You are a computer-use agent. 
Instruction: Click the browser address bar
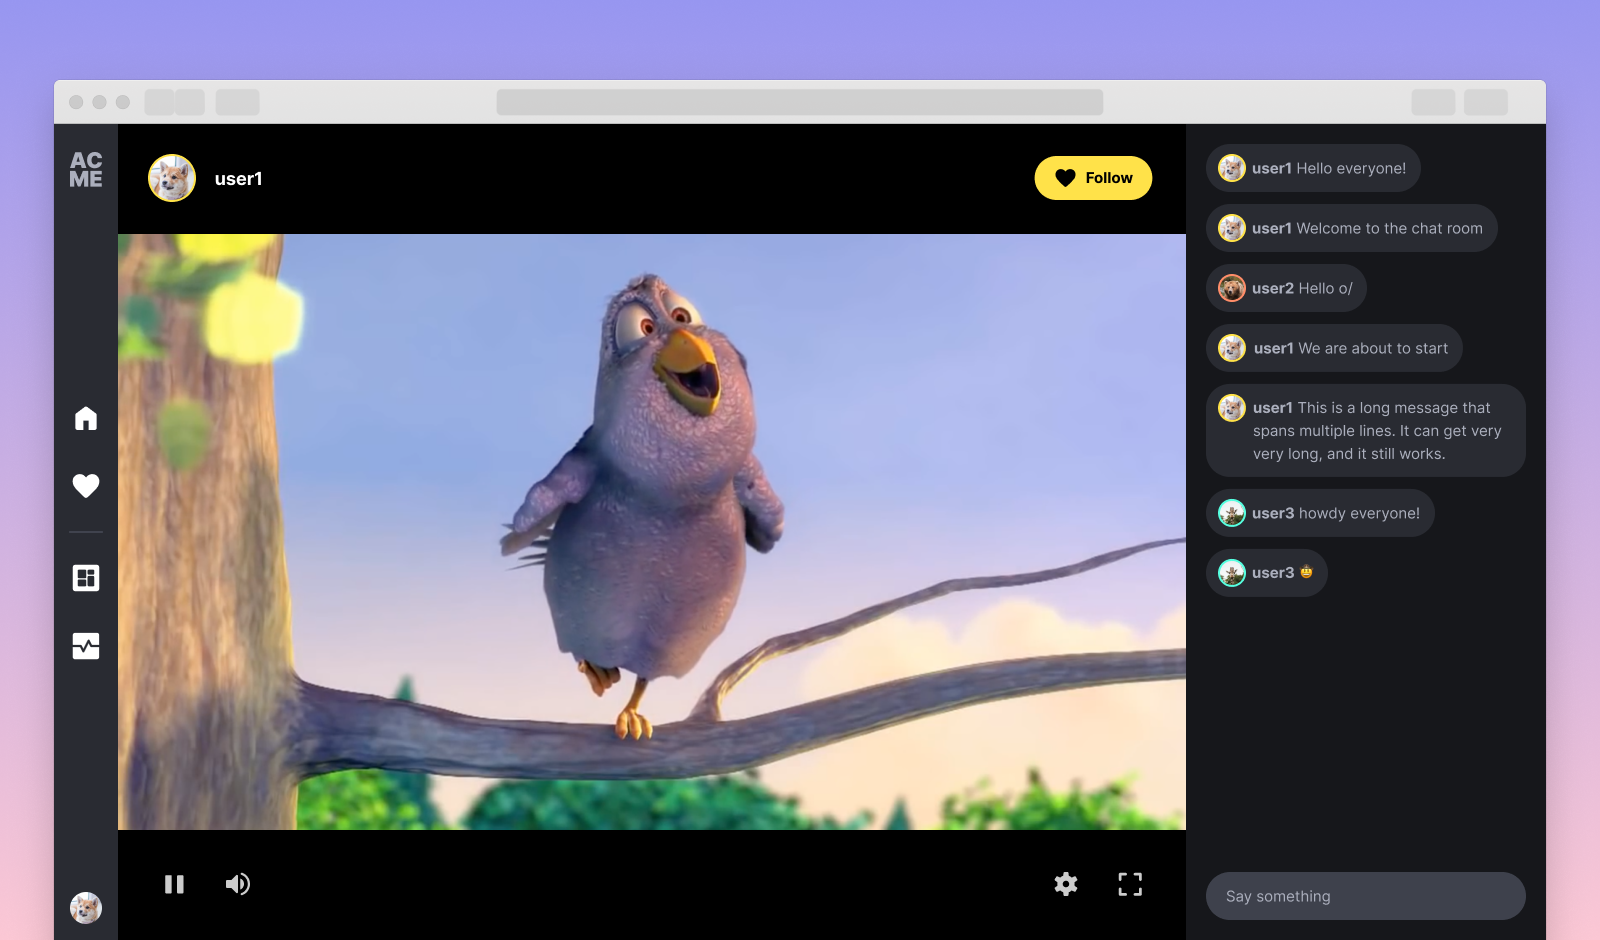[x=800, y=102]
